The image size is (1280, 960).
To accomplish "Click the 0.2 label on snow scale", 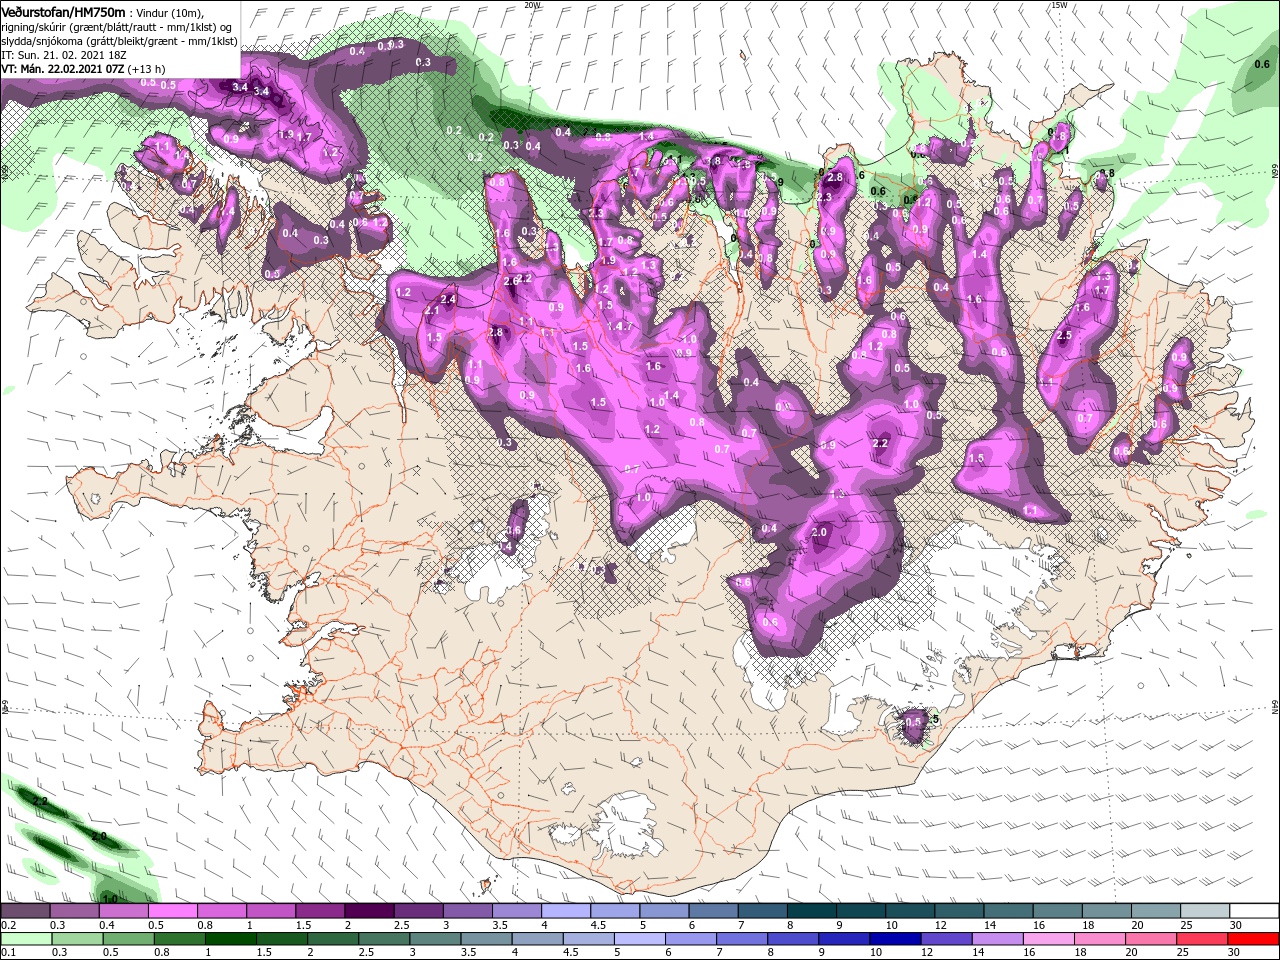I will pyautogui.click(x=8, y=925).
